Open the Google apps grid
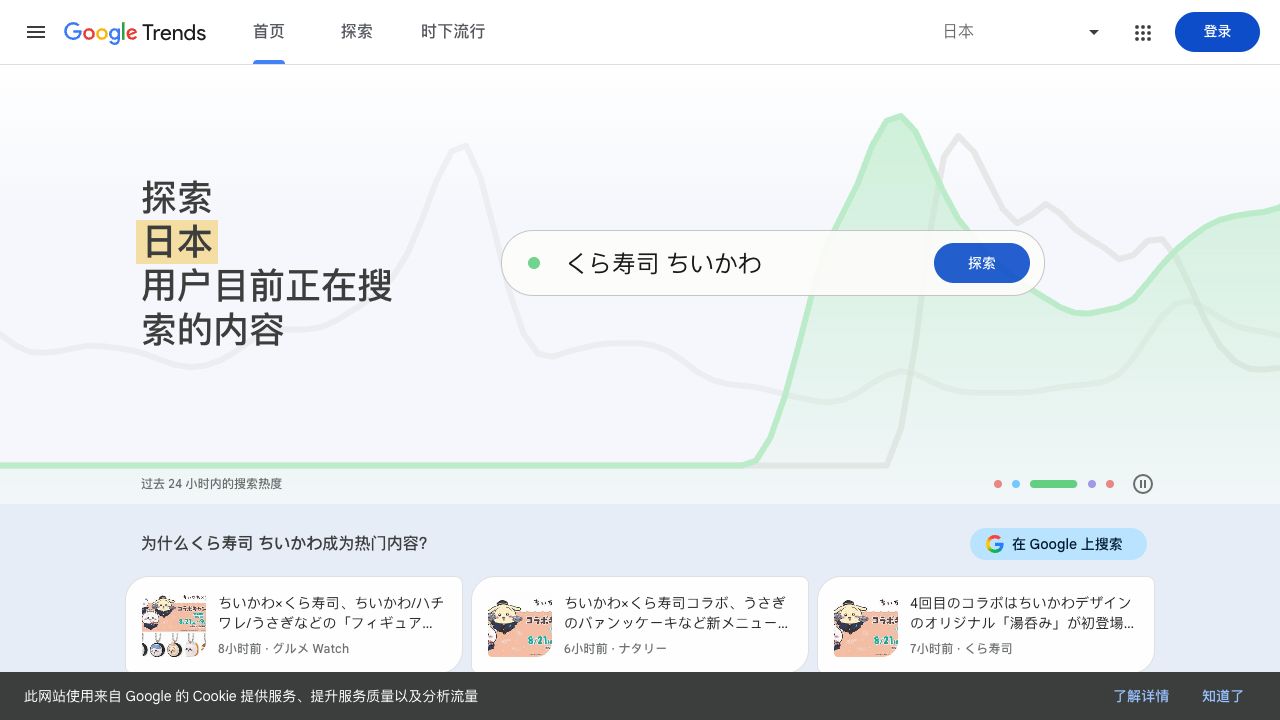This screenshot has width=1280, height=720. point(1143,32)
